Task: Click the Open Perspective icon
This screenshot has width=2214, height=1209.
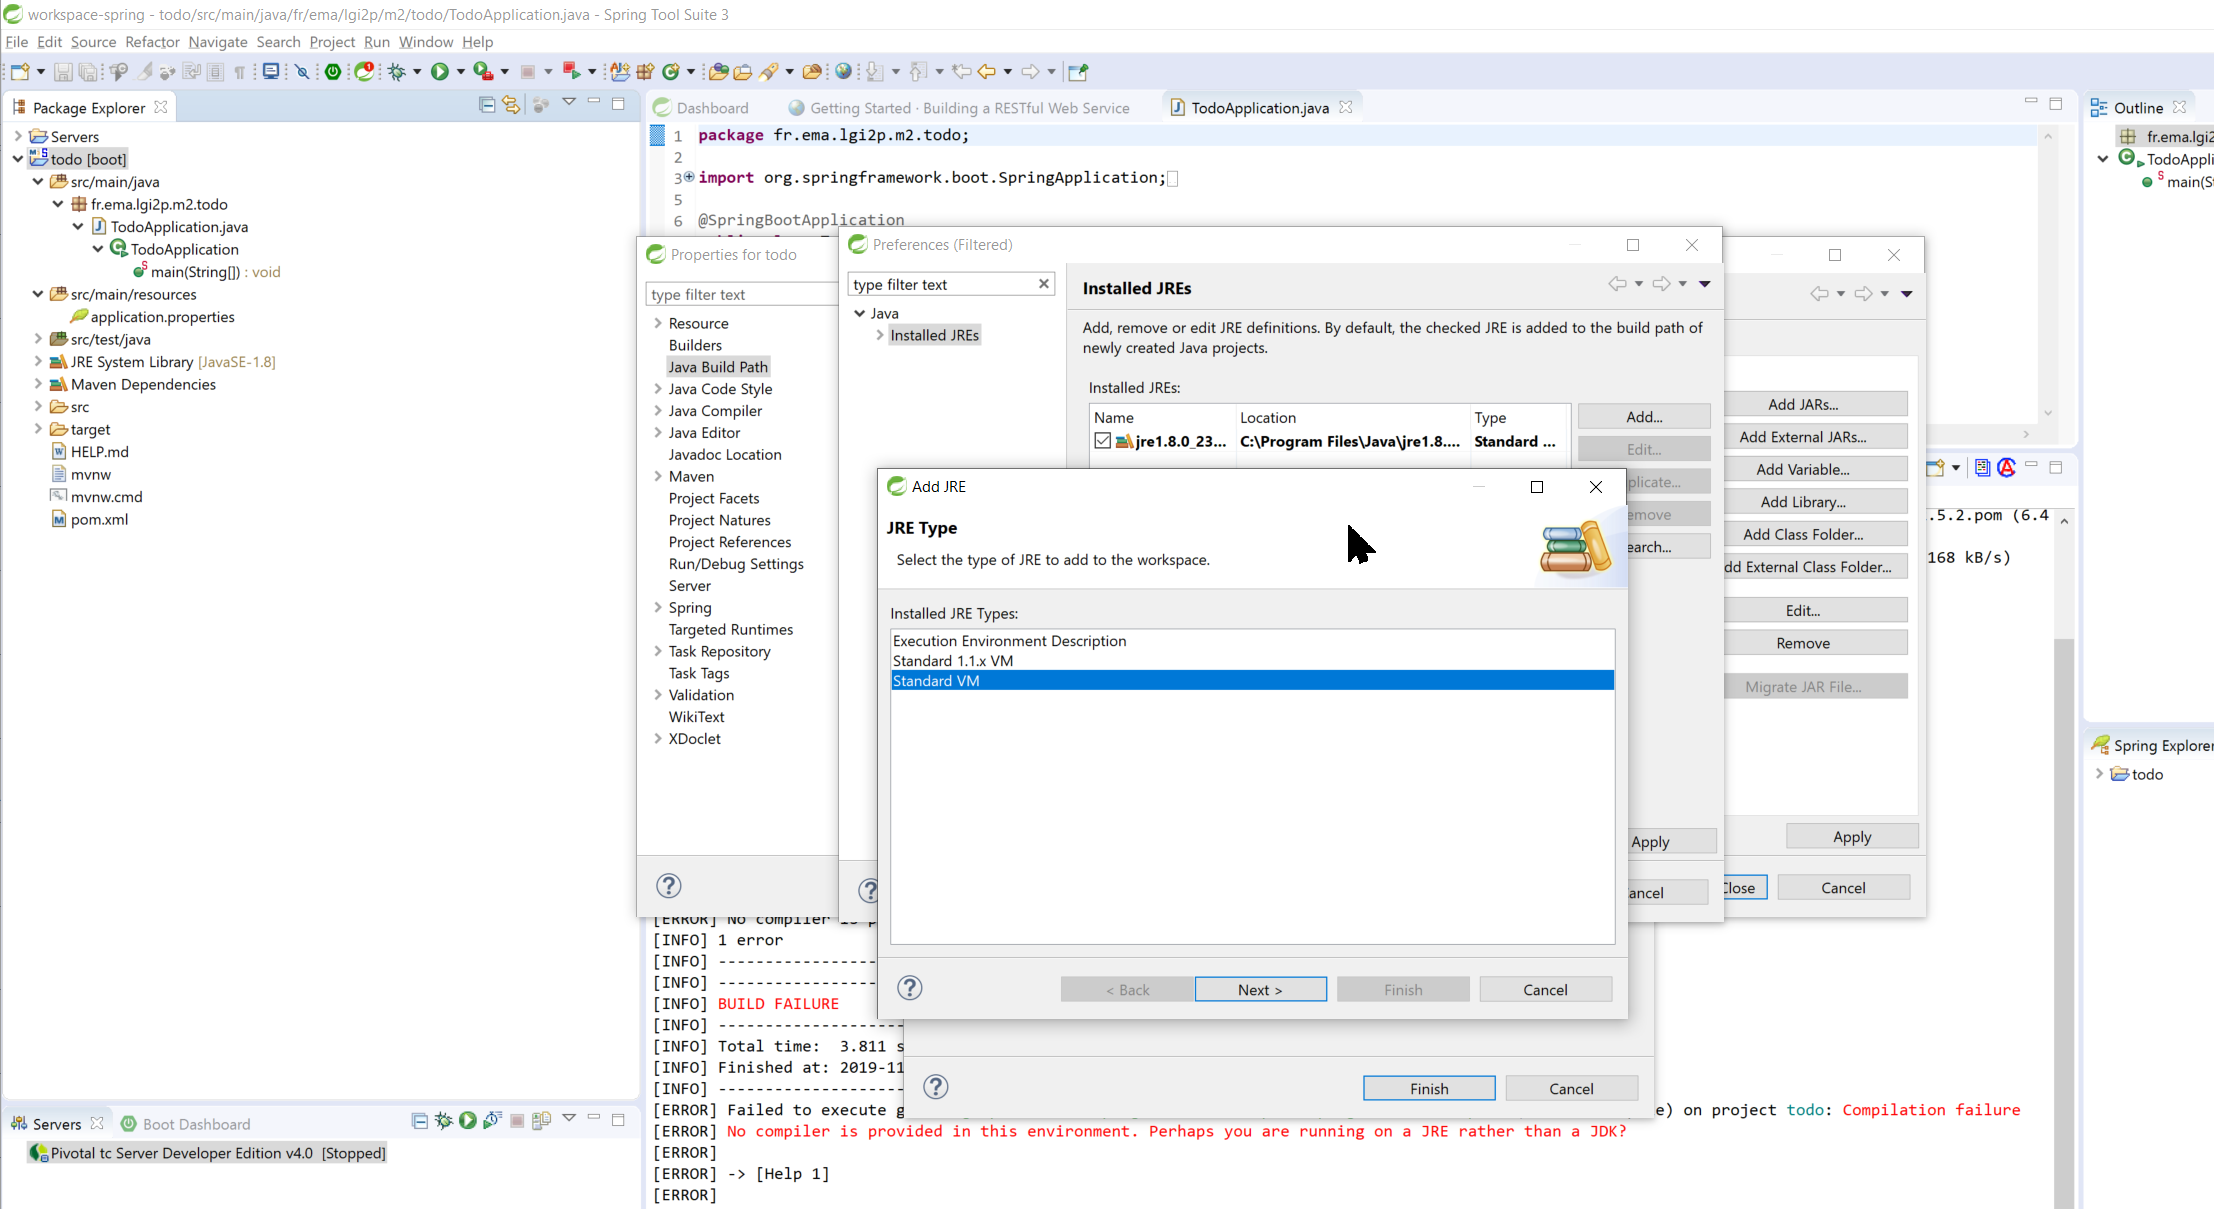Action: 1078,72
